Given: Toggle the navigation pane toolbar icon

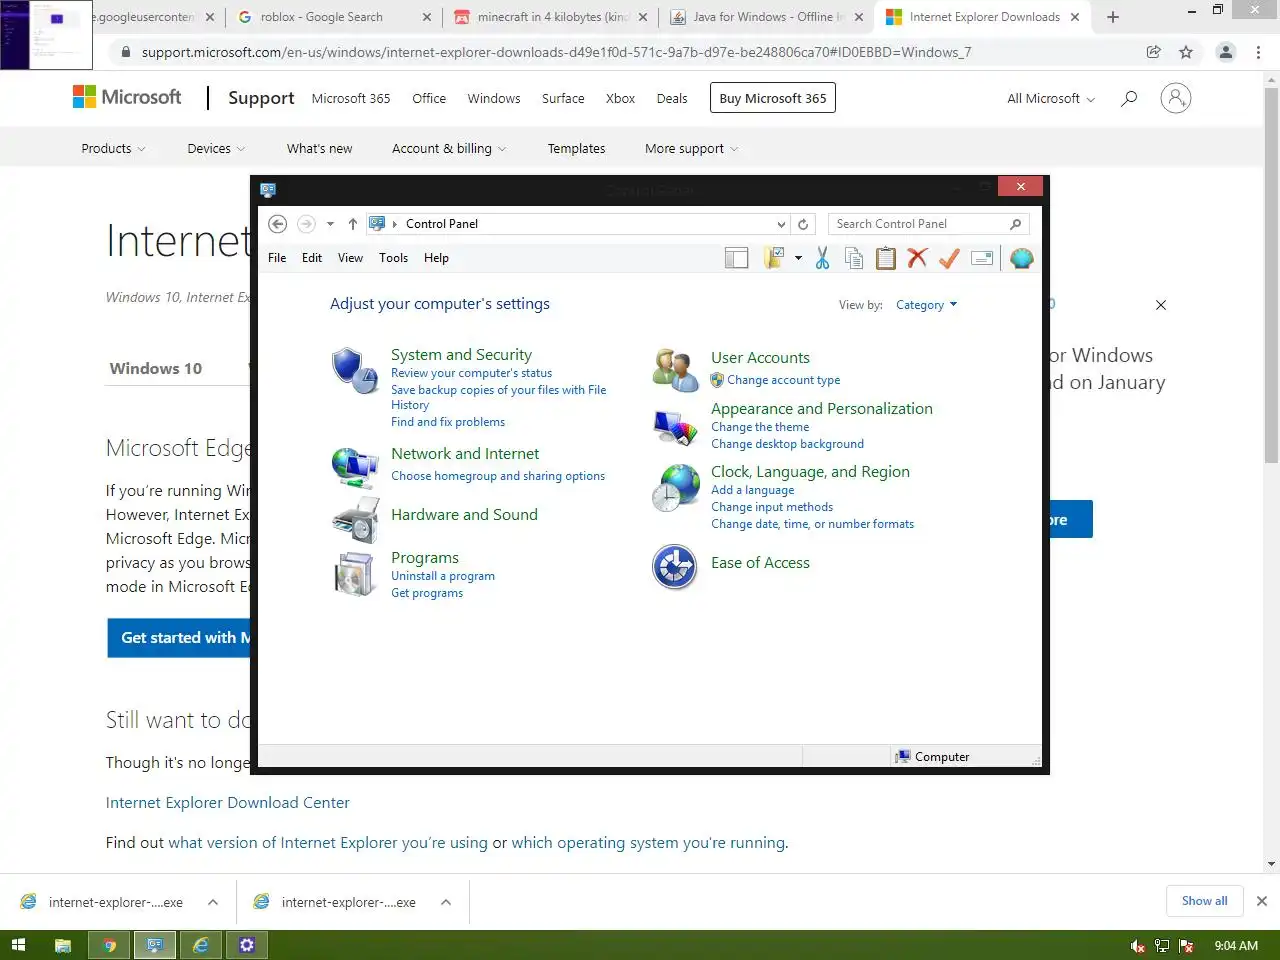Looking at the screenshot, I should point(737,259).
